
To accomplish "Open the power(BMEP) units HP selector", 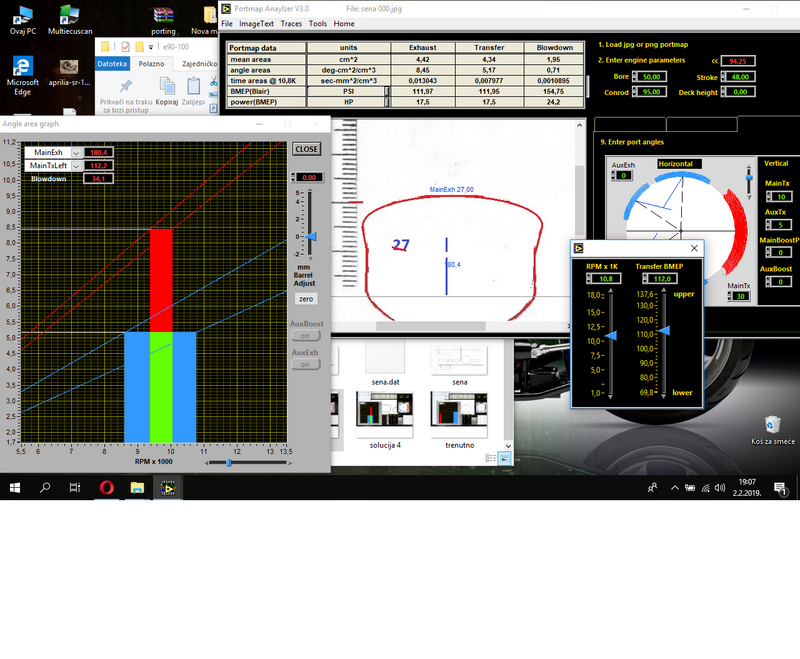I will [x=386, y=102].
